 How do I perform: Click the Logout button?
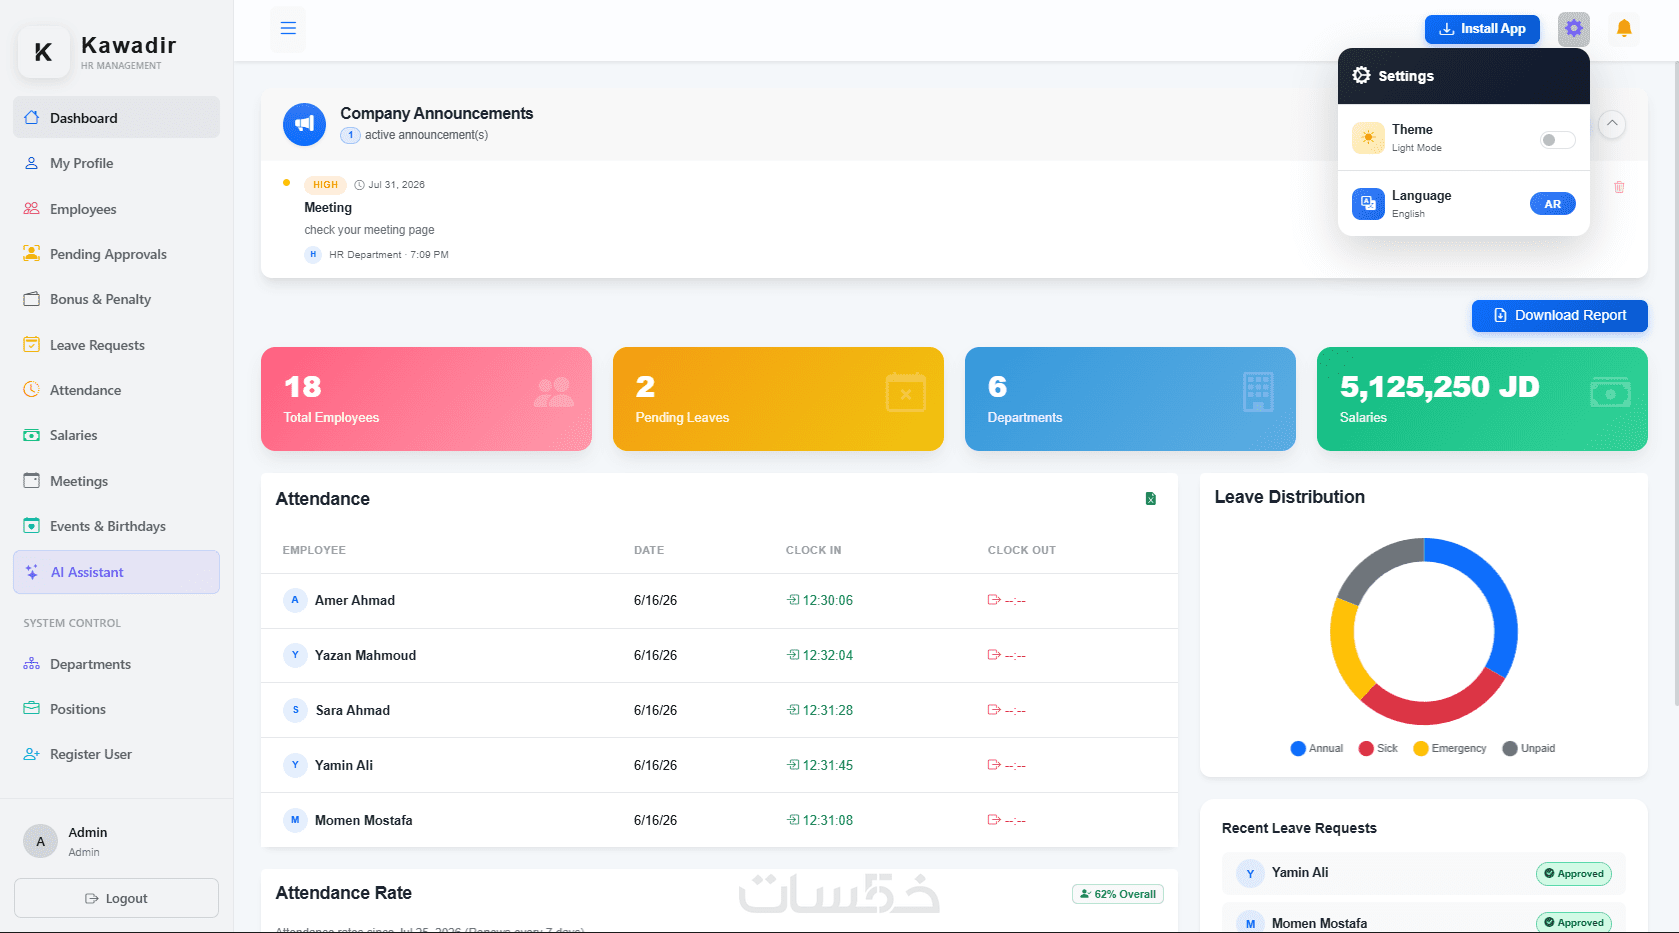point(116,898)
